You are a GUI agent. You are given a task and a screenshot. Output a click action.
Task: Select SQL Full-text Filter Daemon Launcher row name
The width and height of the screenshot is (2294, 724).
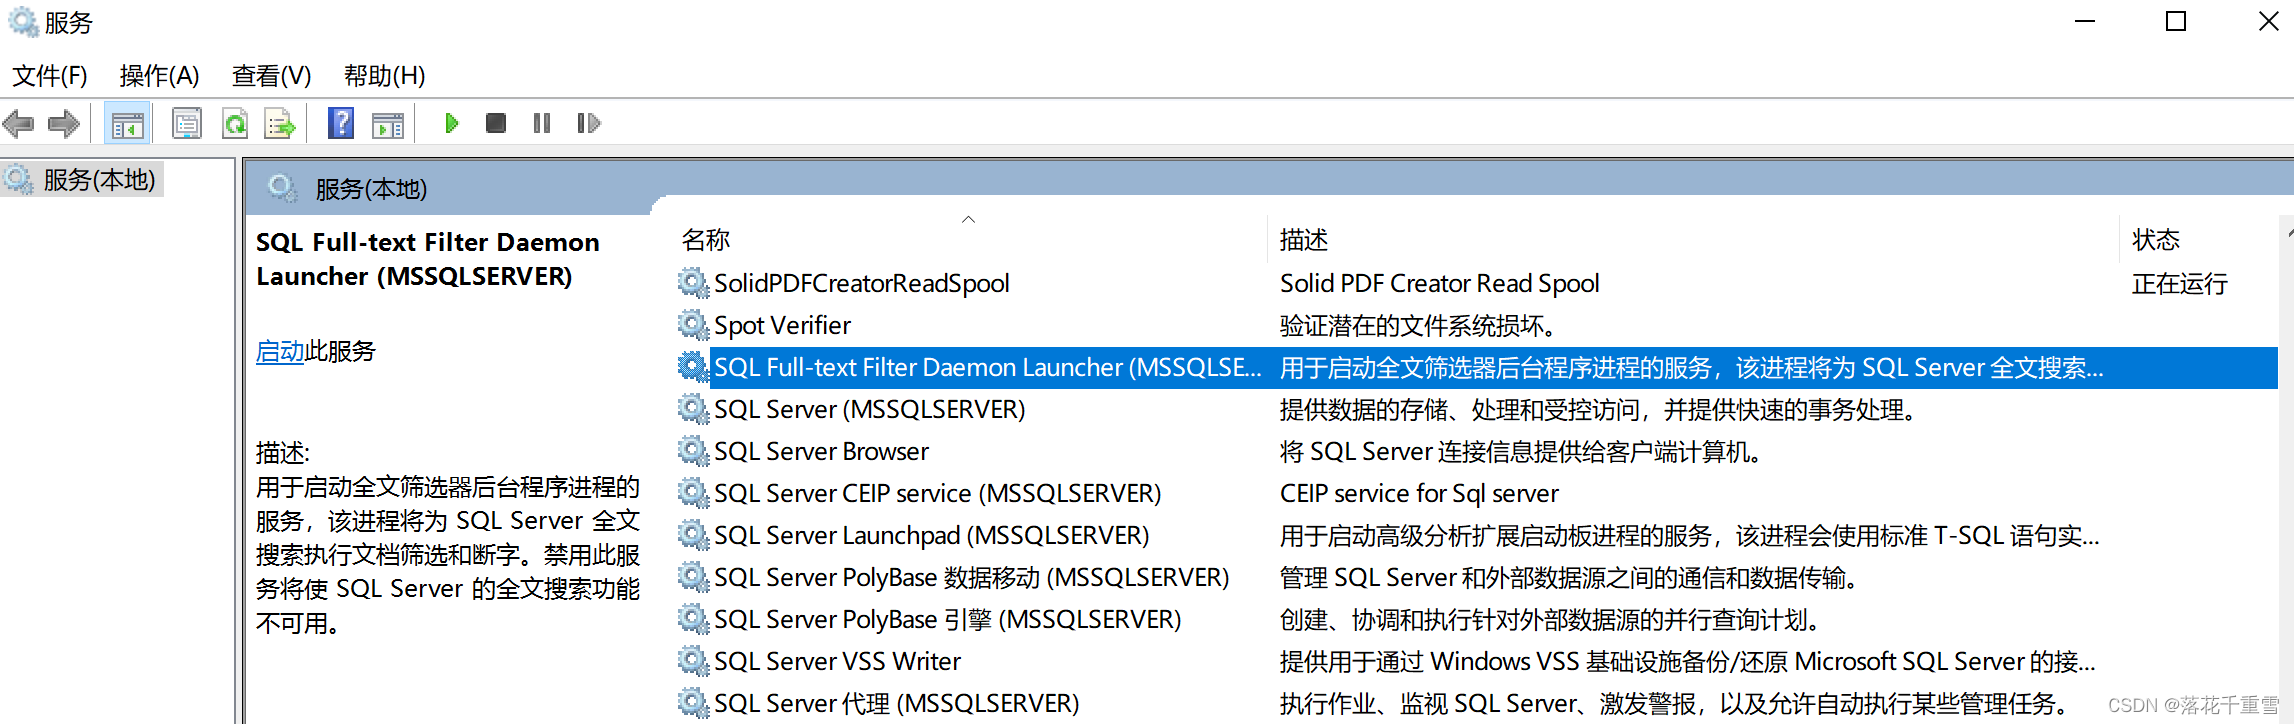[x=988, y=367]
